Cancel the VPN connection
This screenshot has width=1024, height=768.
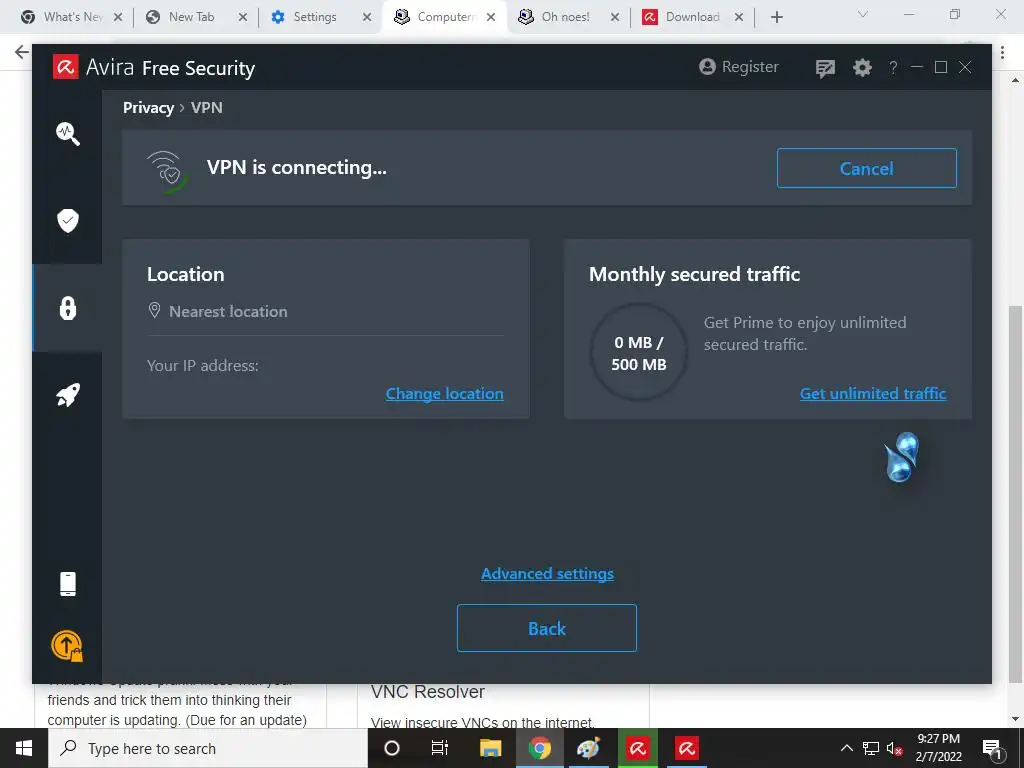[x=867, y=168]
